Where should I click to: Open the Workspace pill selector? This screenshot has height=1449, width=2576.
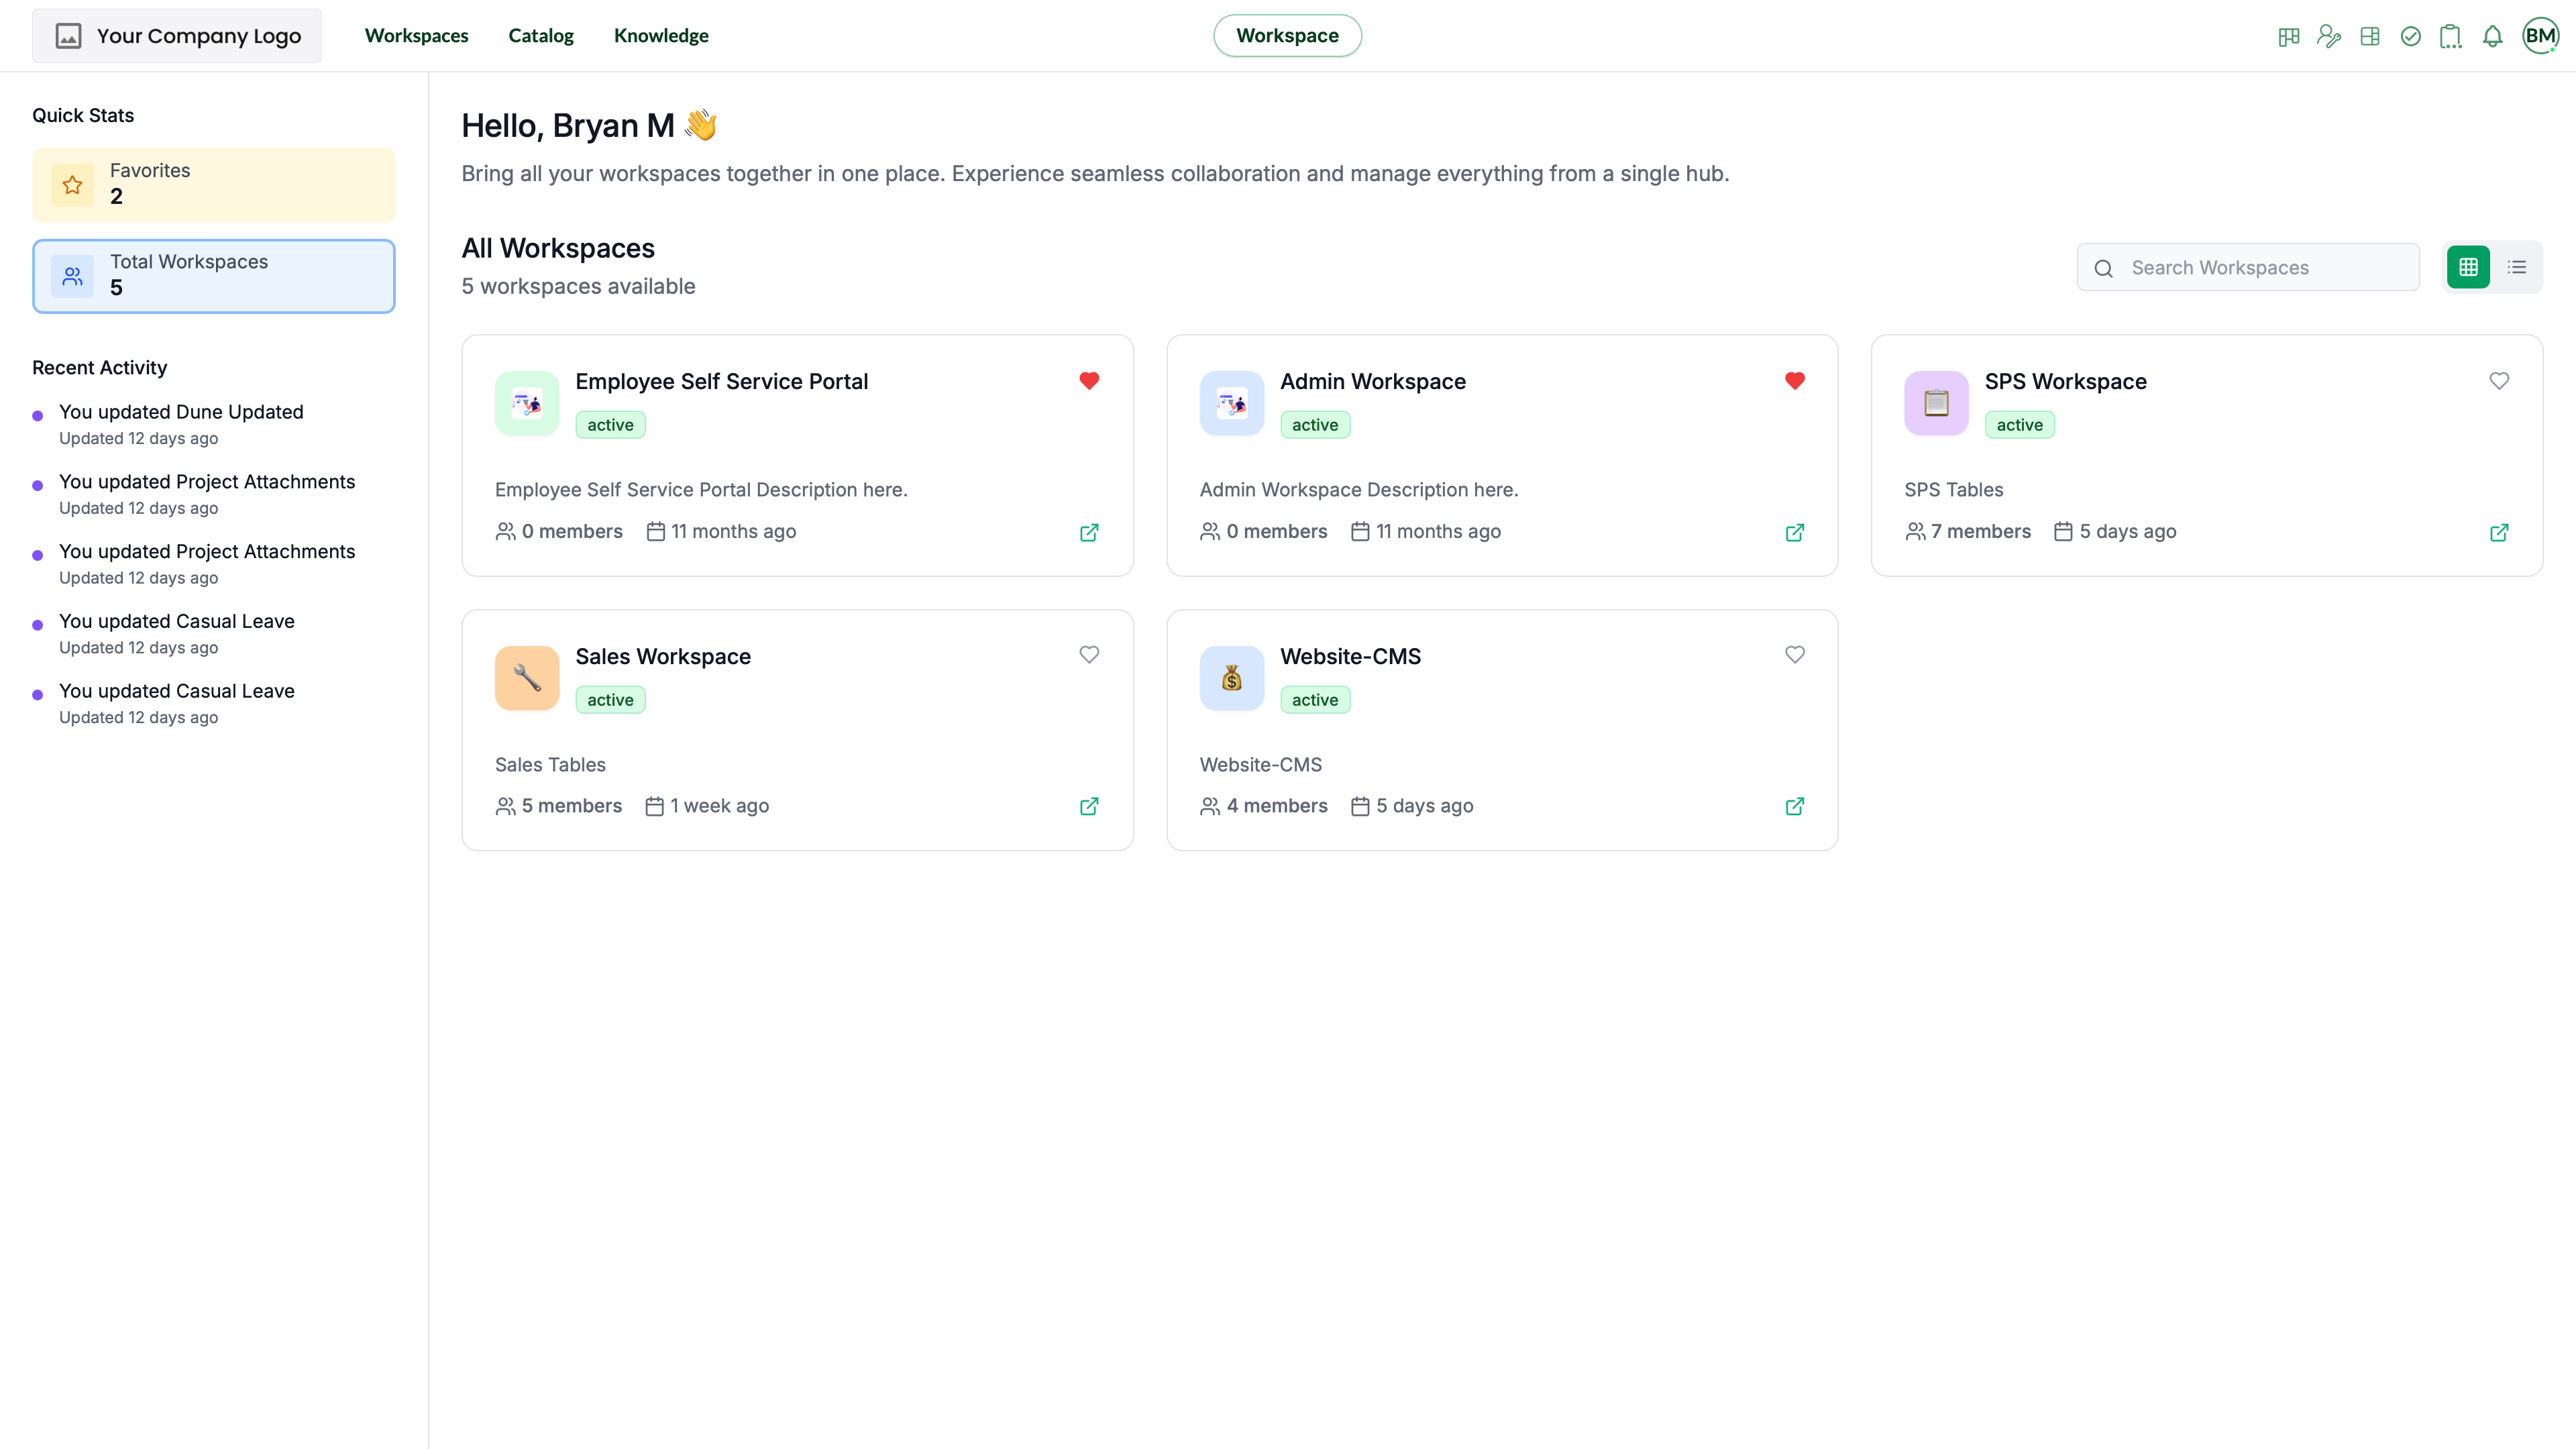point(1287,36)
